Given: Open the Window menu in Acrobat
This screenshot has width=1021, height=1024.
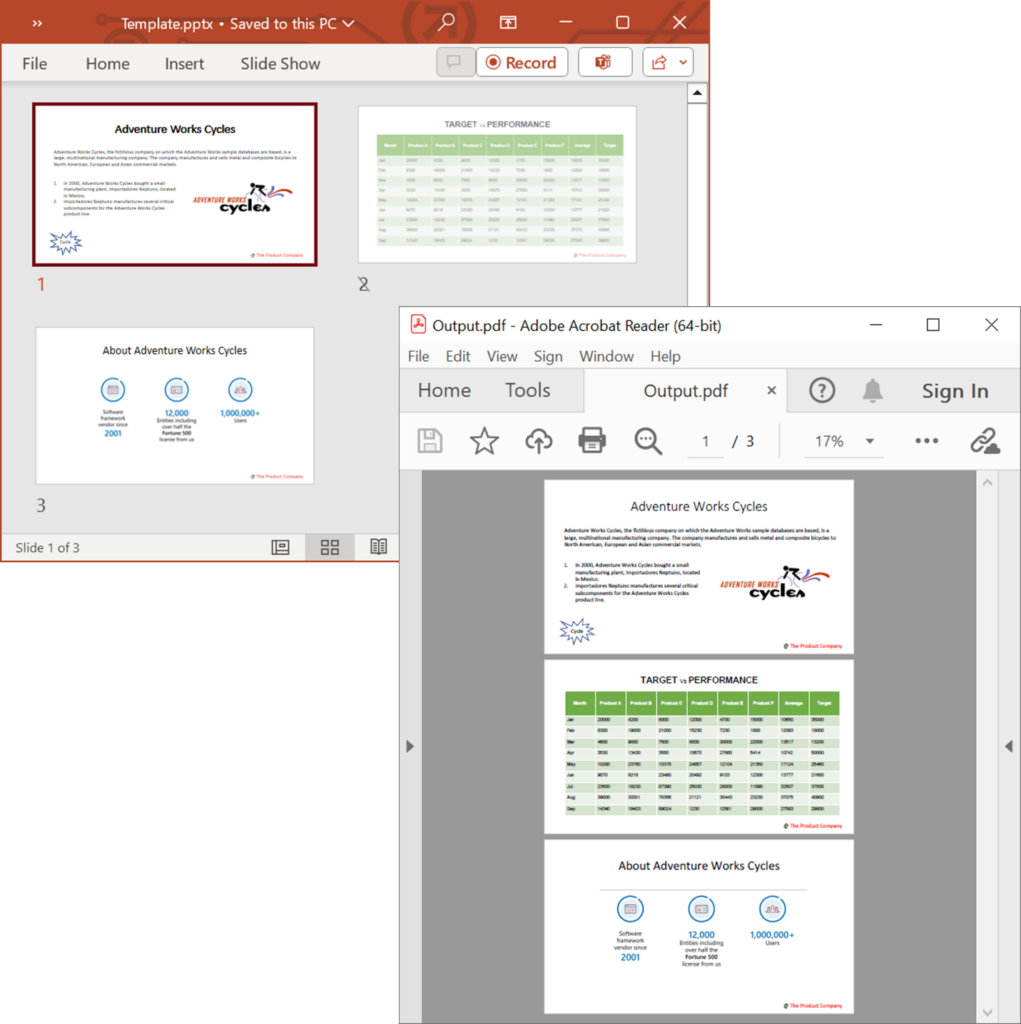Looking at the screenshot, I should click(x=606, y=356).
